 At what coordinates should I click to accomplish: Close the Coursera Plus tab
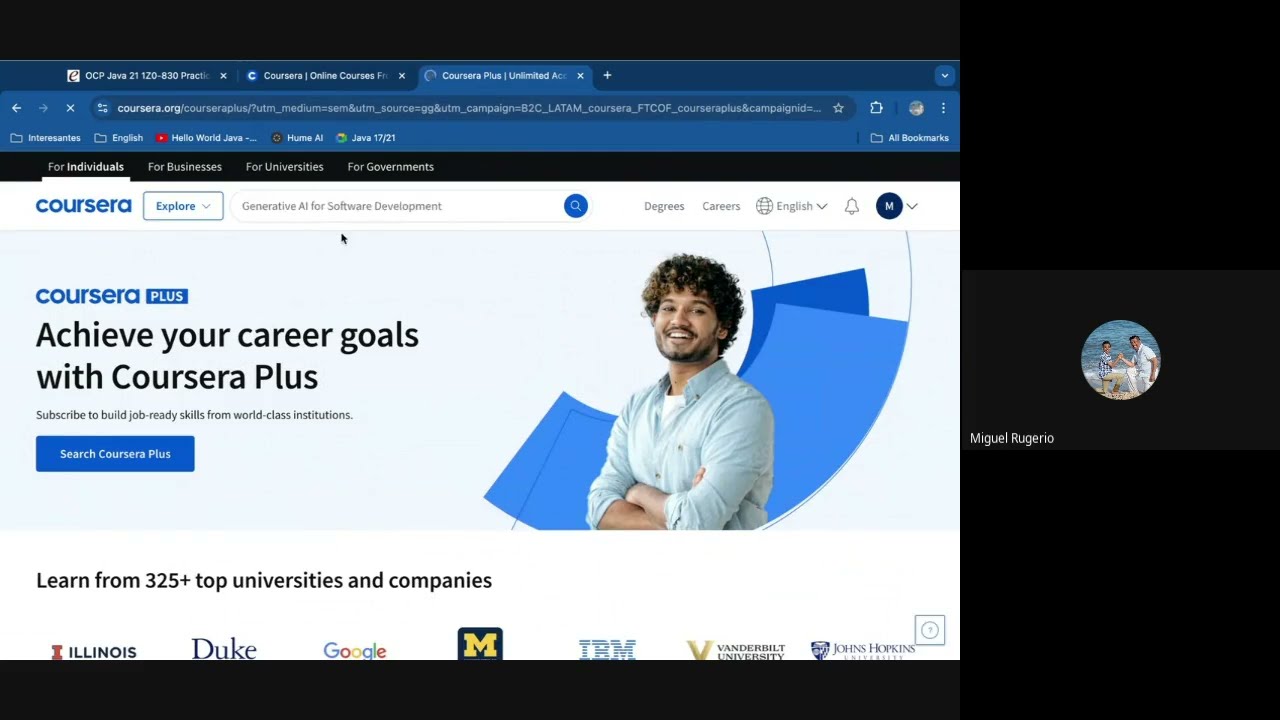[580, 76]
